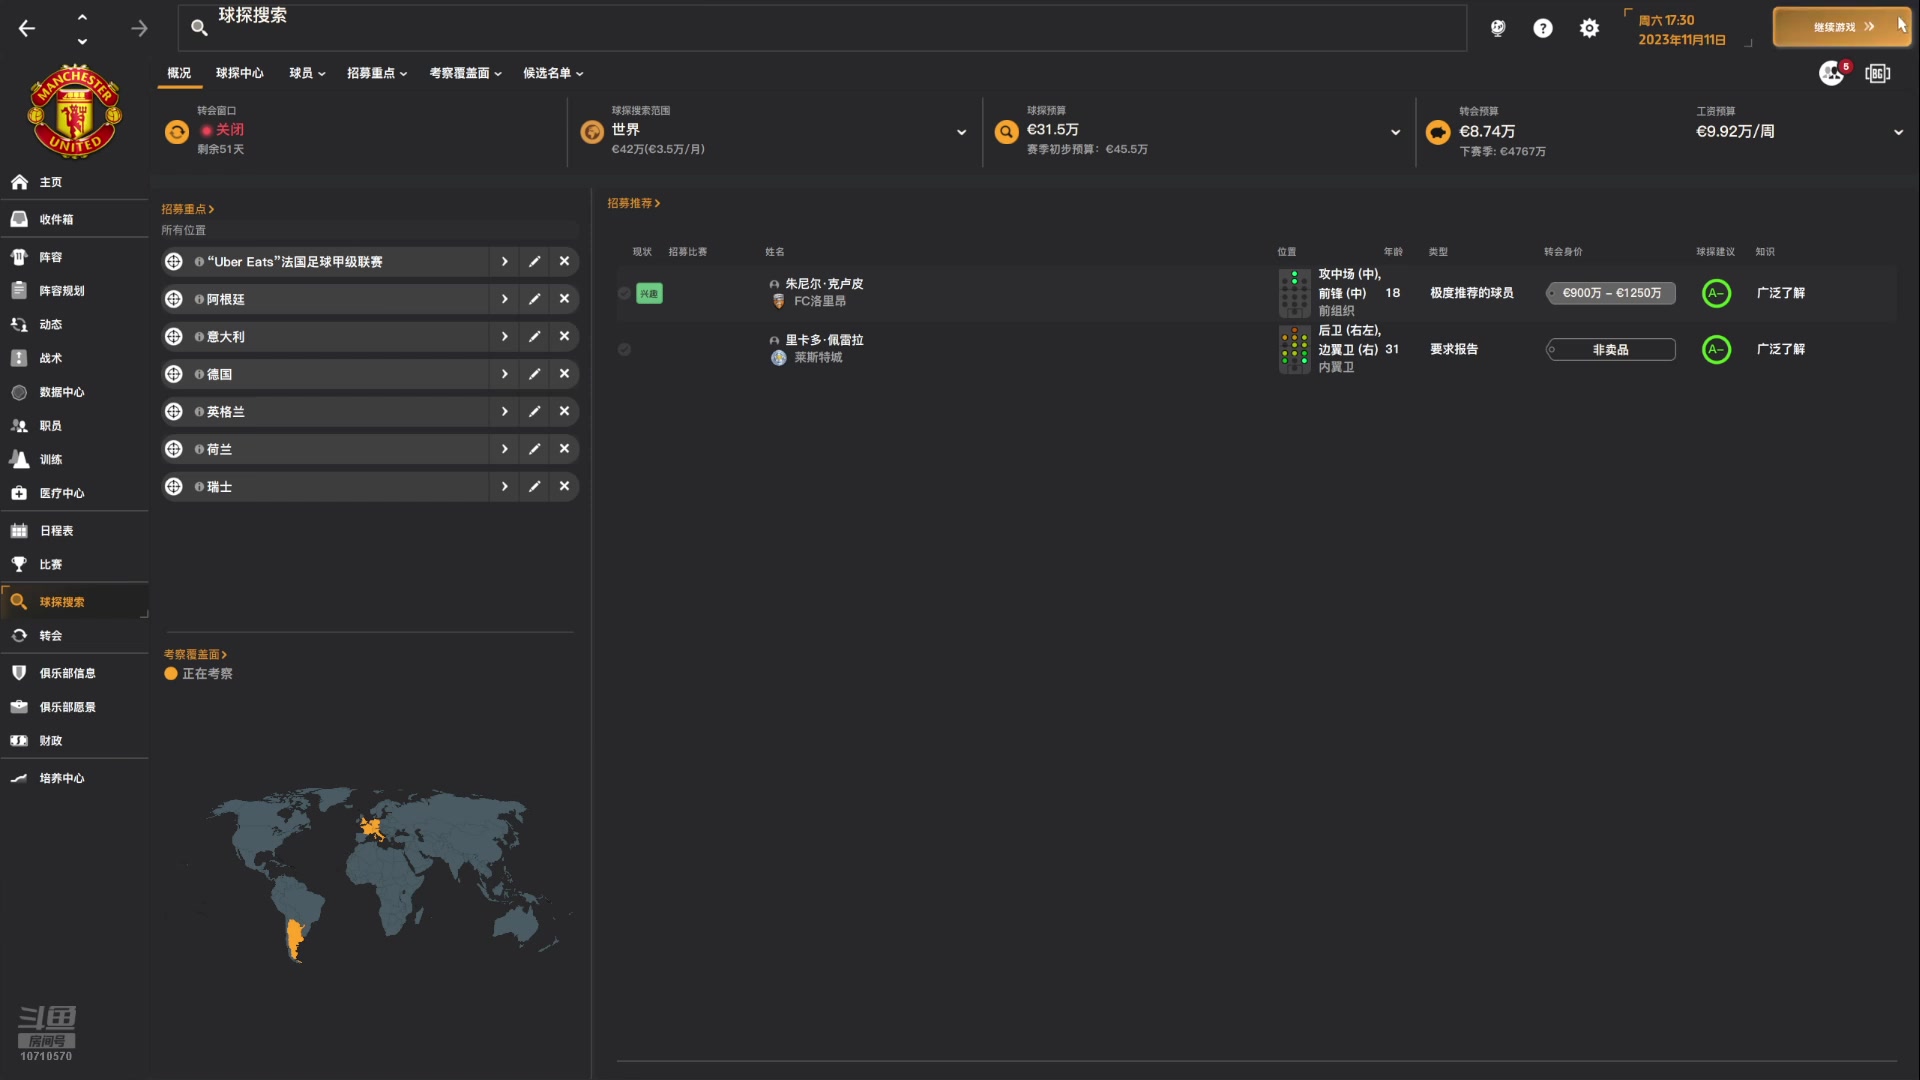Click the calendar date 2023年11月11日
1920x1080 pixels.
point(1681,40)
